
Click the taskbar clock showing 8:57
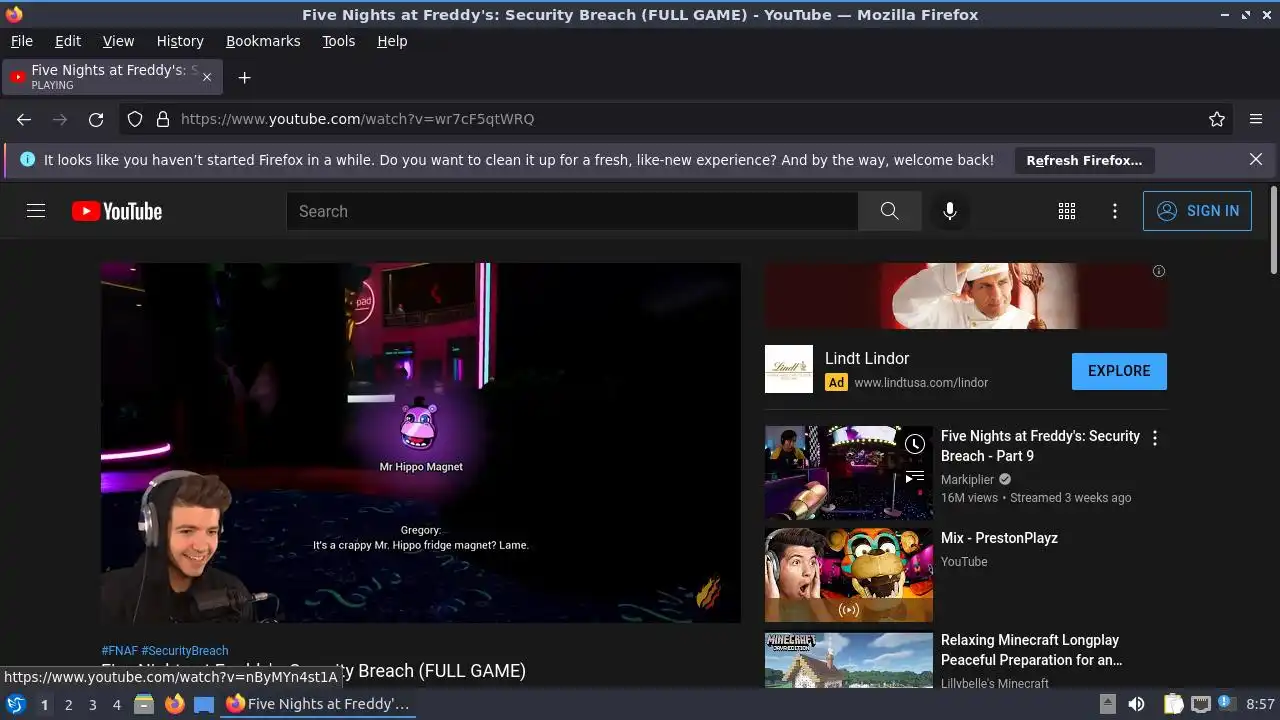1260,704
